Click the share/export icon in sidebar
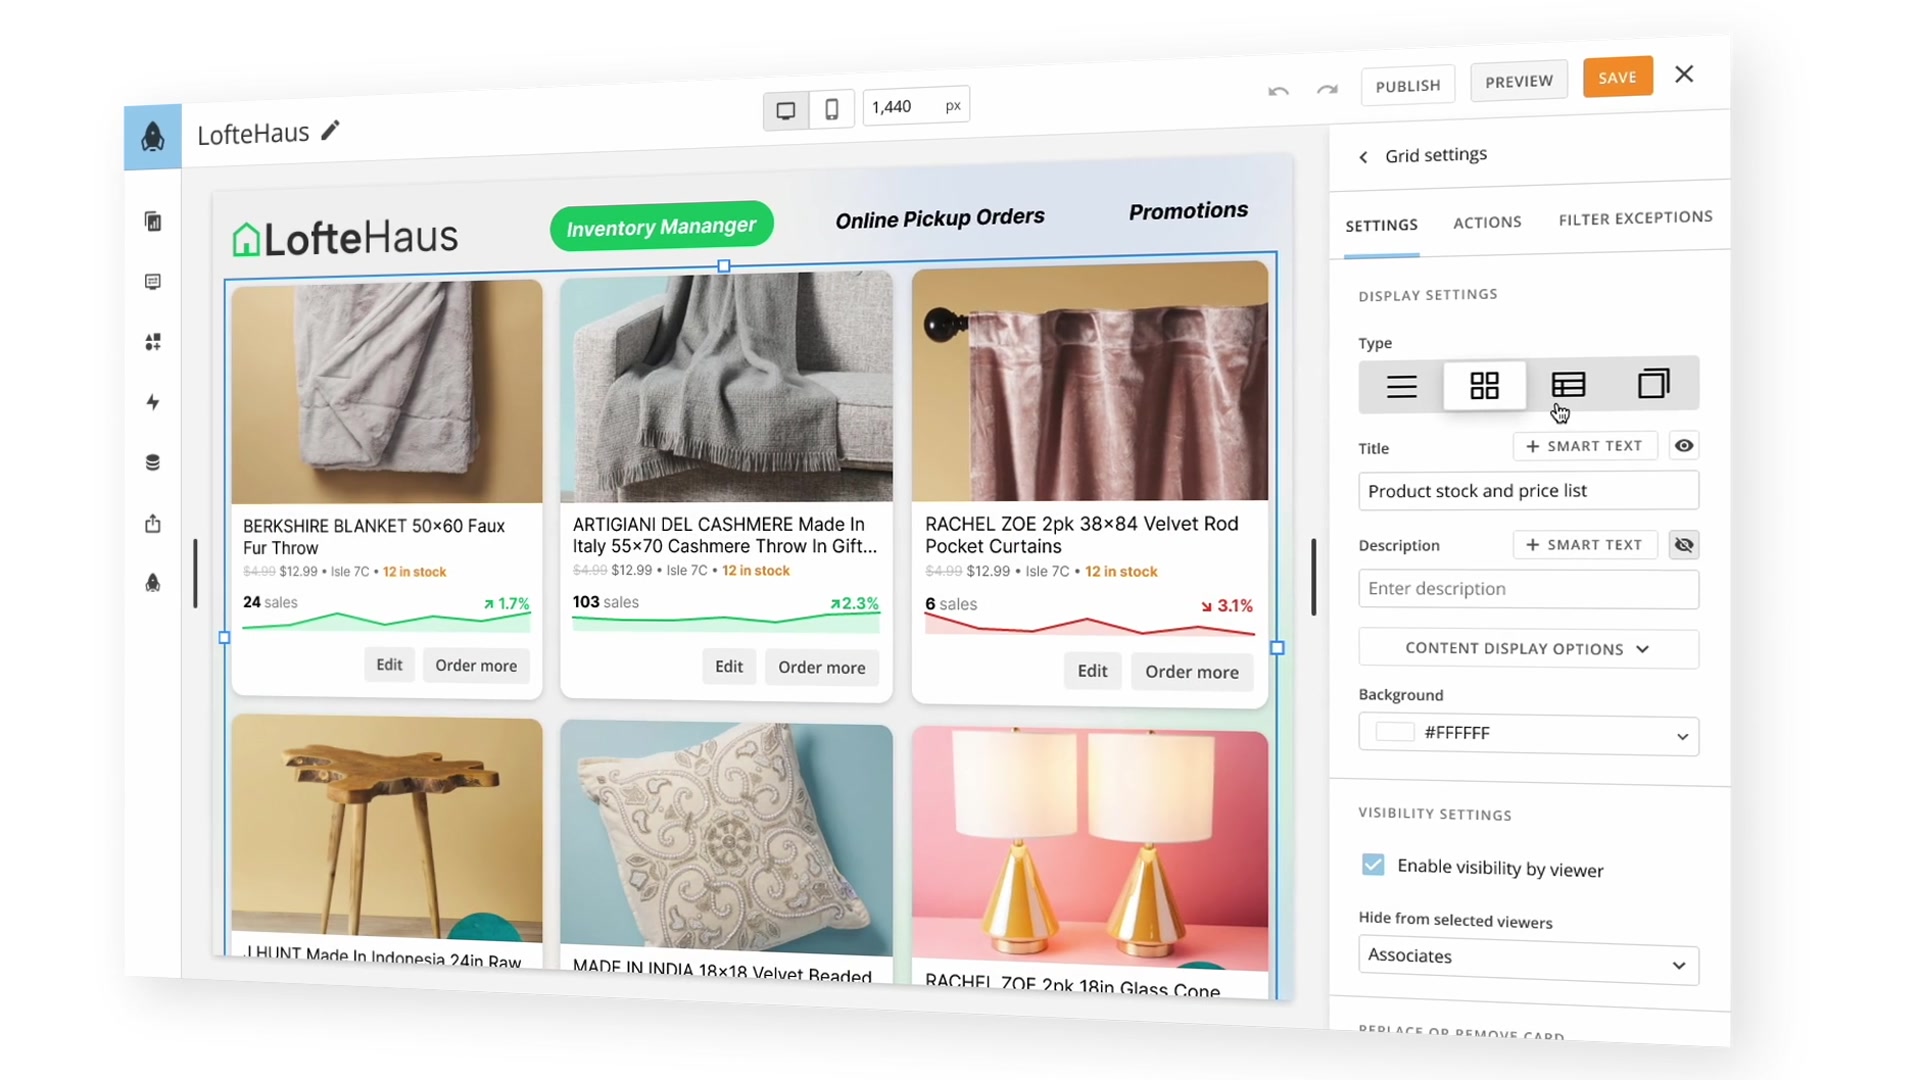1920x1080 pixels. [153, 523]
